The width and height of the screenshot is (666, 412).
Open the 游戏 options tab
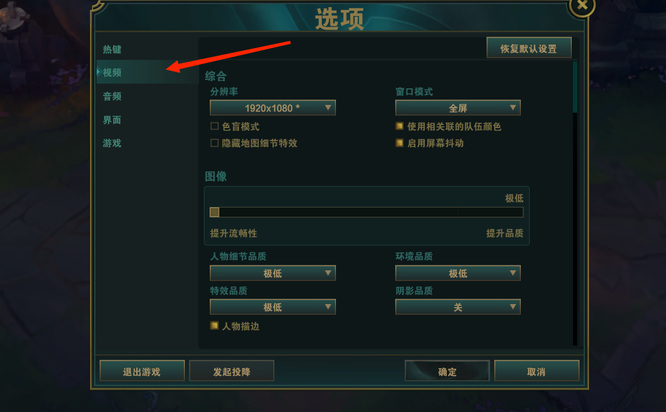point(112,143)
